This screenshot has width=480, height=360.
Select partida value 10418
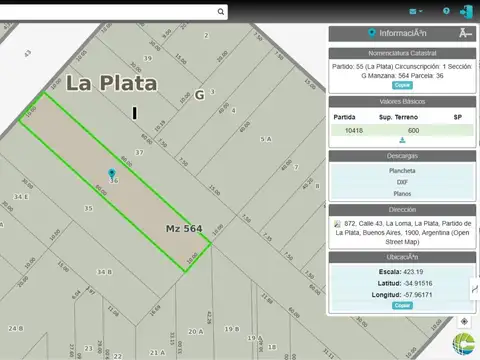pos(354,130)
